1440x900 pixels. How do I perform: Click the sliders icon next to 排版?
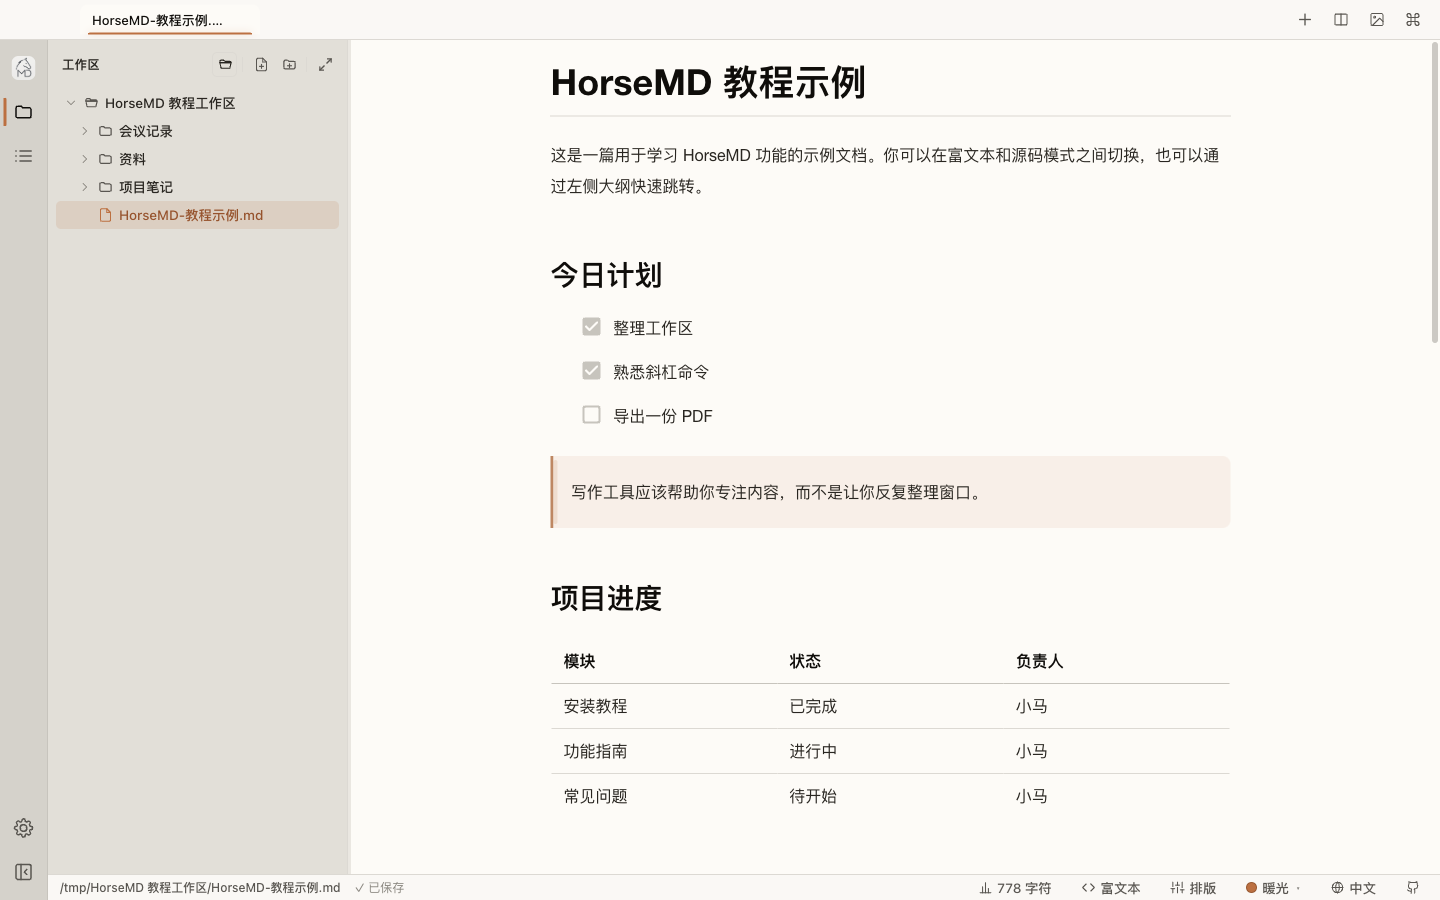click(1177, 888)
